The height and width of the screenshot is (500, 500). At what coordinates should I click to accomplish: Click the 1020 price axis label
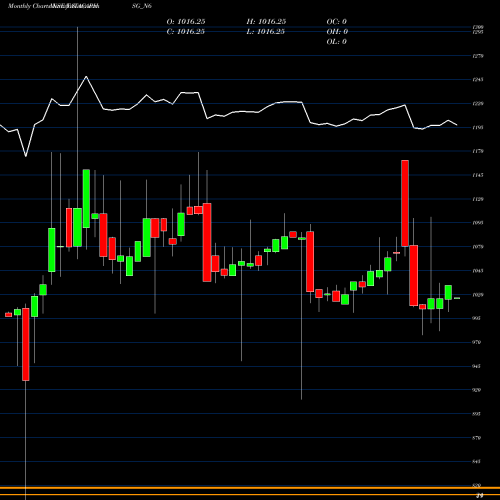pos(478,295)
